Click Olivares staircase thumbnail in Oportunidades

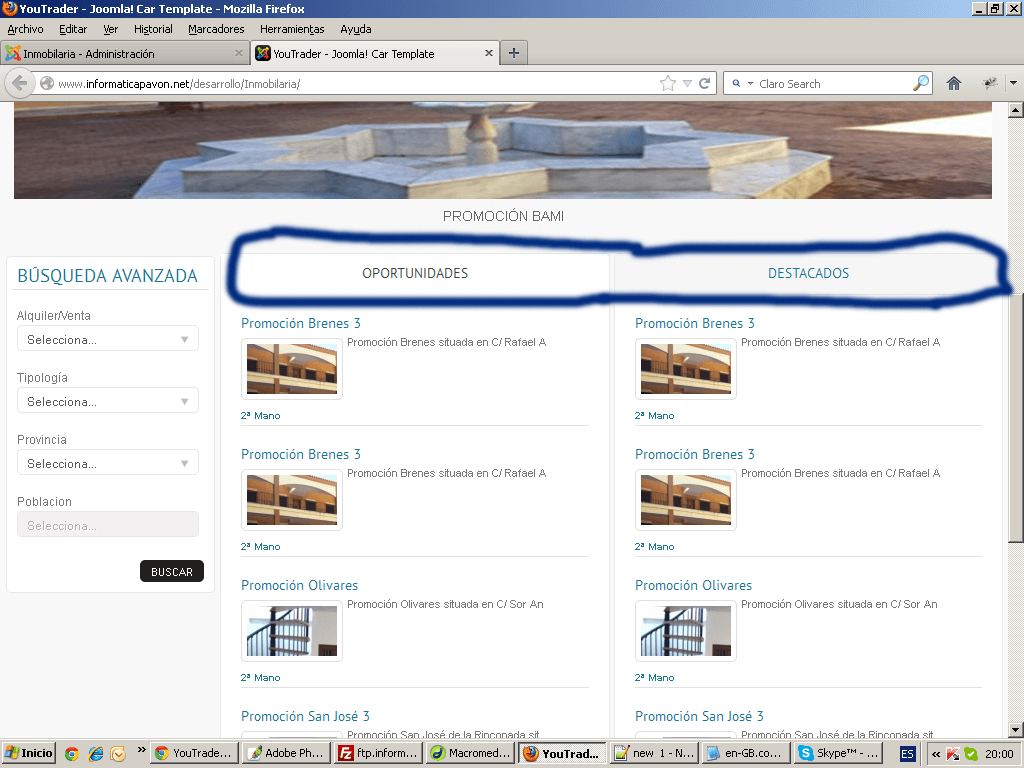click(x=292, y=631)
